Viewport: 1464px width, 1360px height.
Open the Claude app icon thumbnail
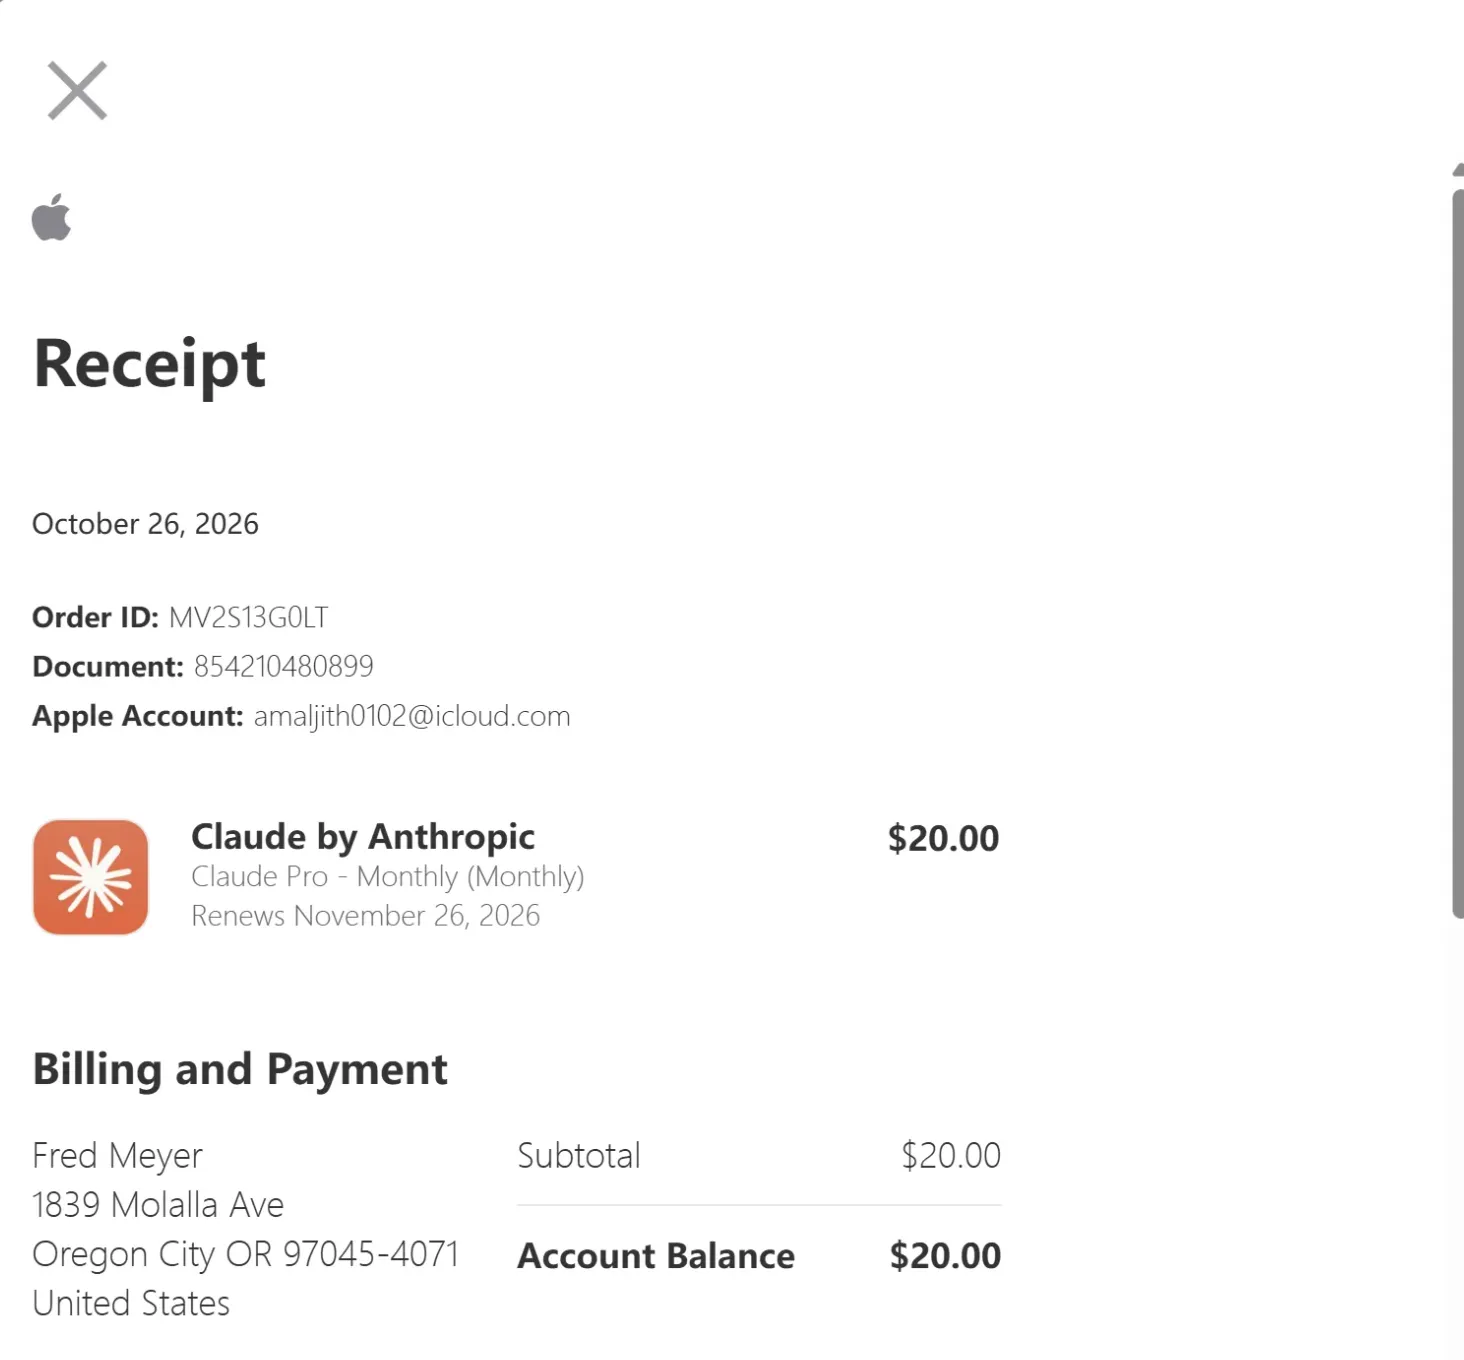click(91, 877)
